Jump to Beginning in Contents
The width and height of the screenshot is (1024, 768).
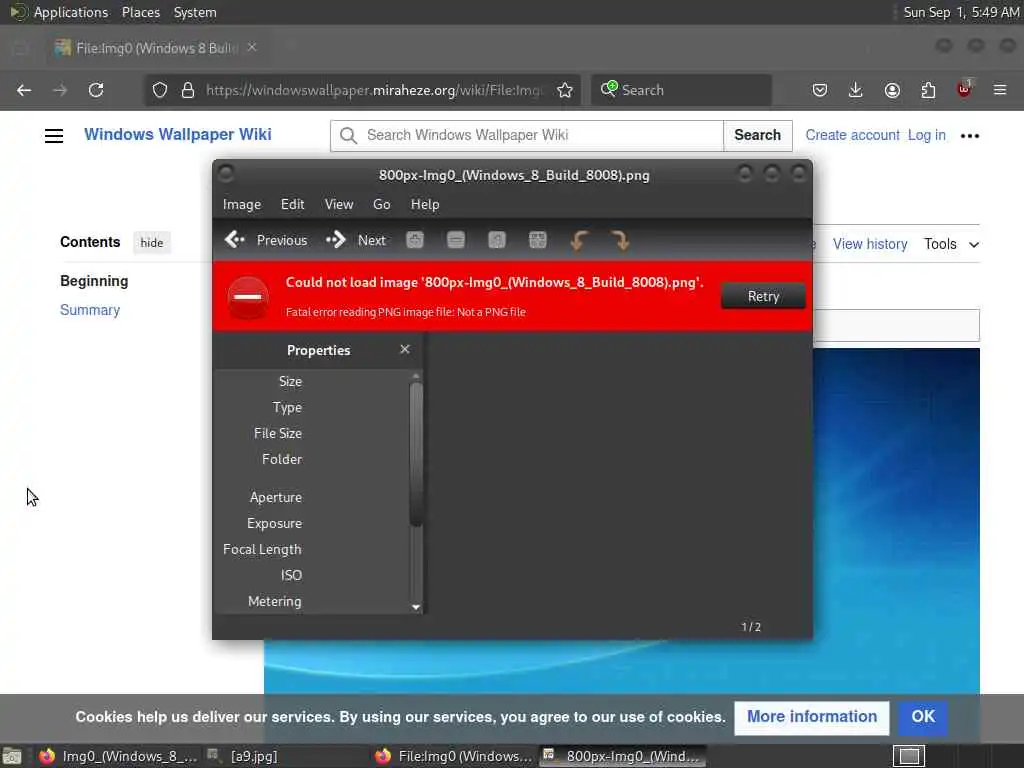(x=94, y=281)
